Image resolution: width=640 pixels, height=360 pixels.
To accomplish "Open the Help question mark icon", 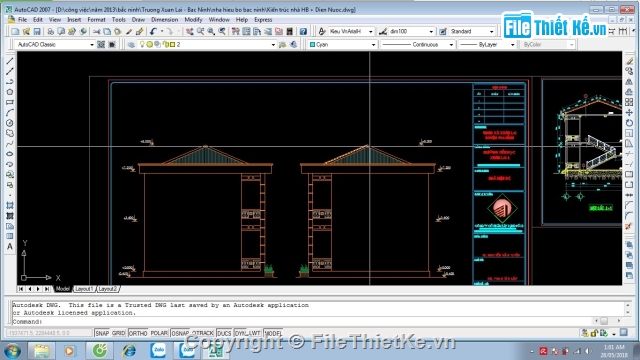I will click(x=303, y=31).
